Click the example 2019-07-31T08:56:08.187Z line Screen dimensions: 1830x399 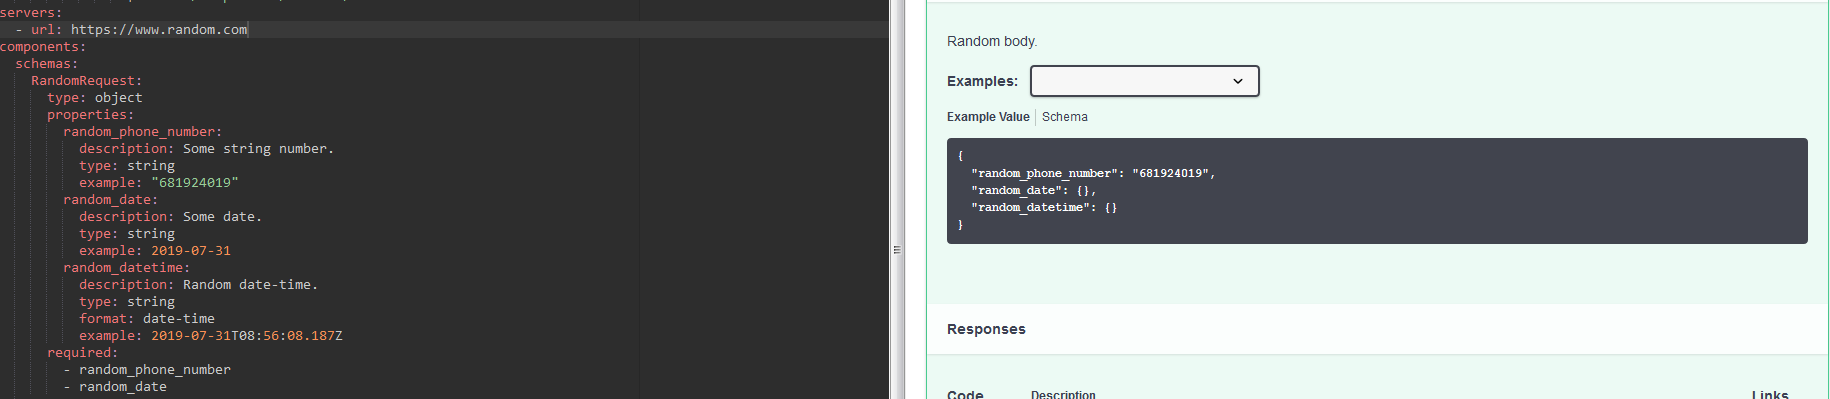pyautogui.click(x=210, y=336)
